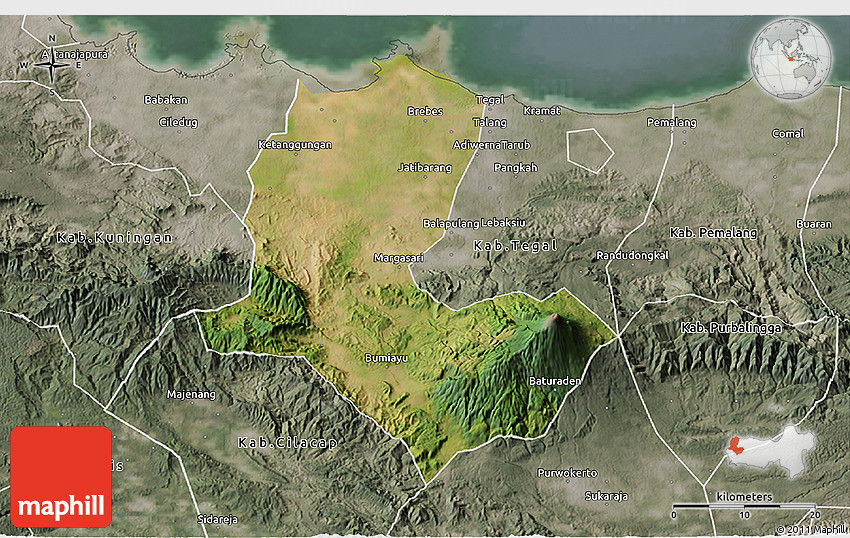This screenshot has height=538, width=850.
Task: Click the volcano peak above Baturaden
Action: tap(552, 319)
